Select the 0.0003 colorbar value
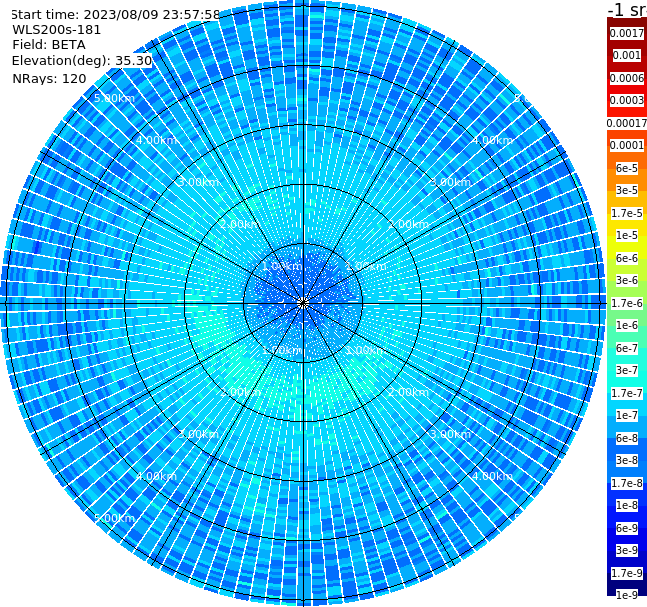This screenshot has height=607, width=647. [x=627, y=100]
